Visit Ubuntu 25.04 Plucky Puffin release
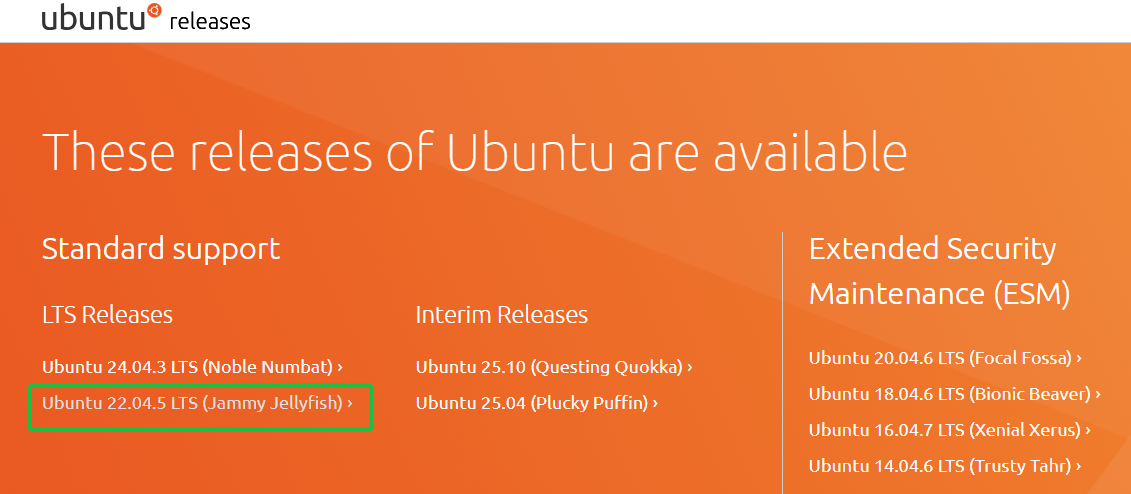 click(x=531, y=404)
